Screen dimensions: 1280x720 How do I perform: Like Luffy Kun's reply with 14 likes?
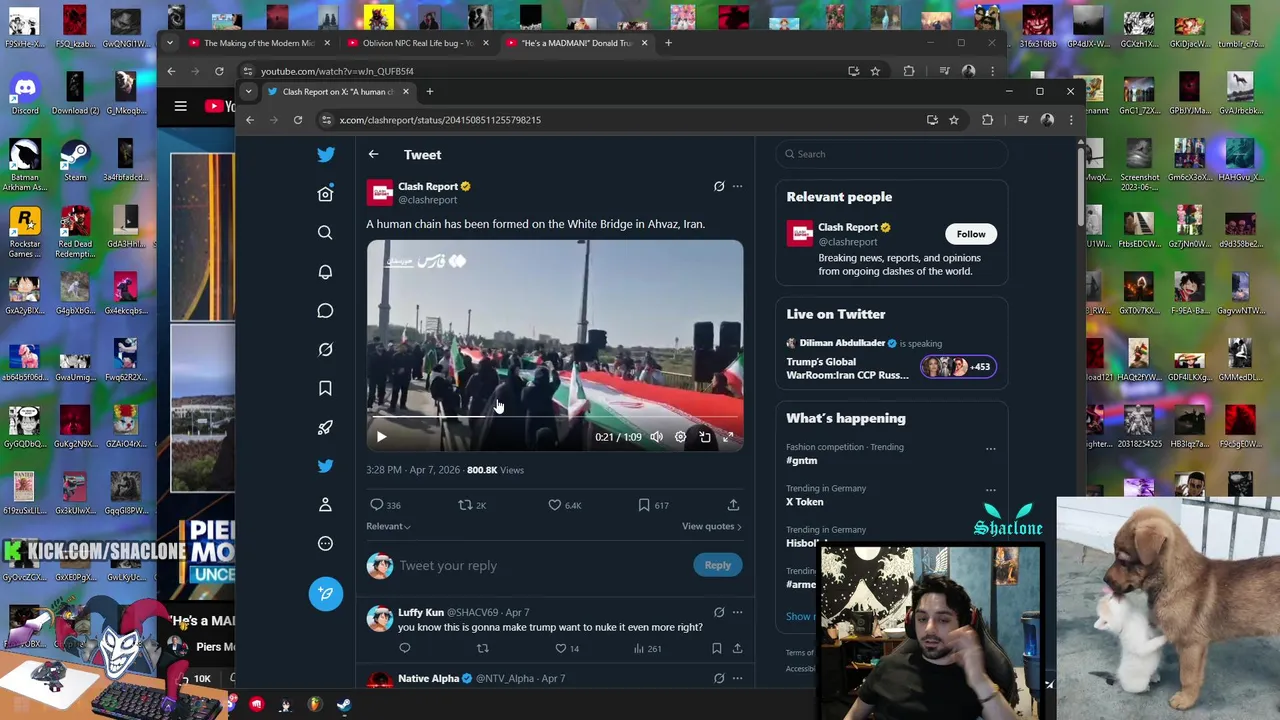point(561,649)
